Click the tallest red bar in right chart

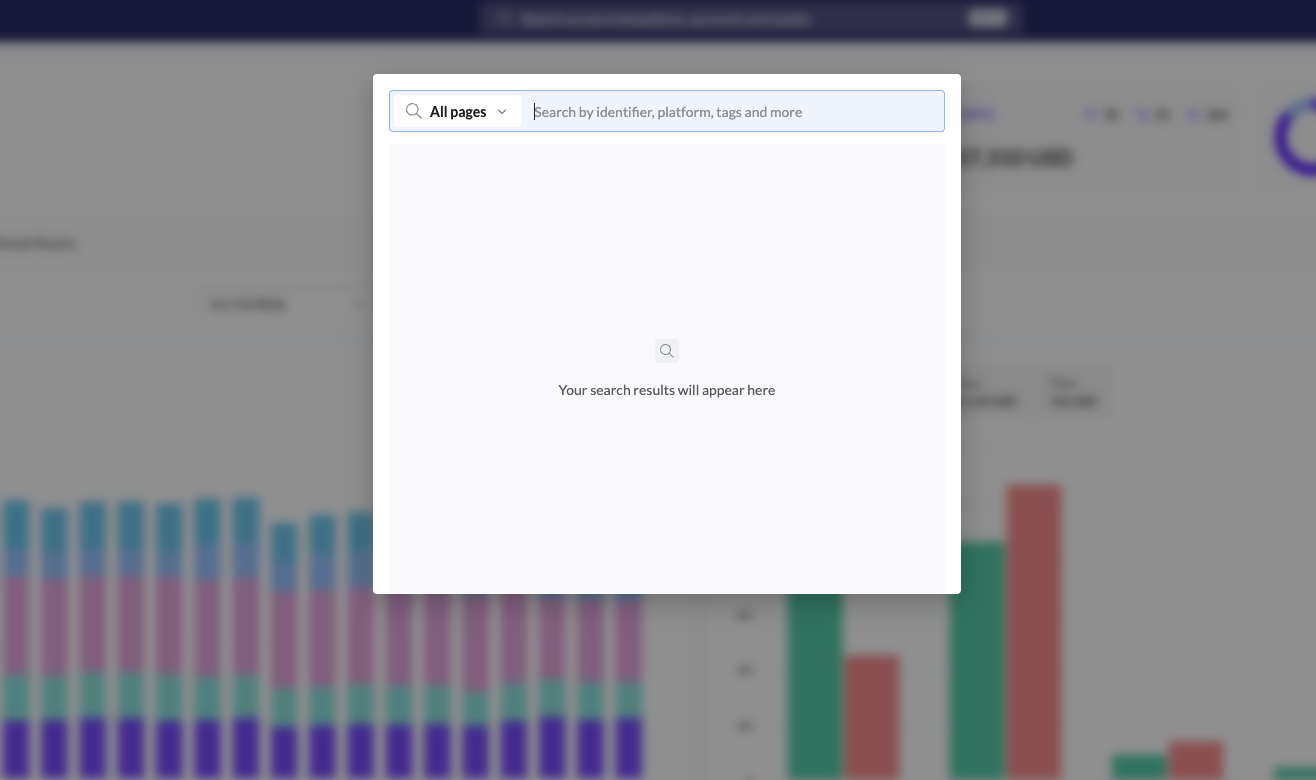[x=1034, y=630]
